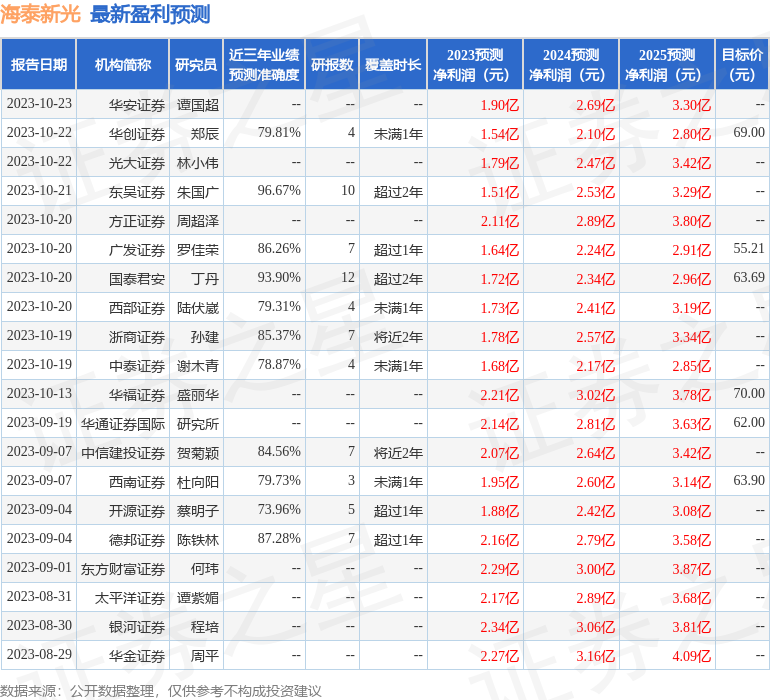Click researcher name 盛丽华
The width and height of the screenshot is (770, 700).
[x=197, y=395]
